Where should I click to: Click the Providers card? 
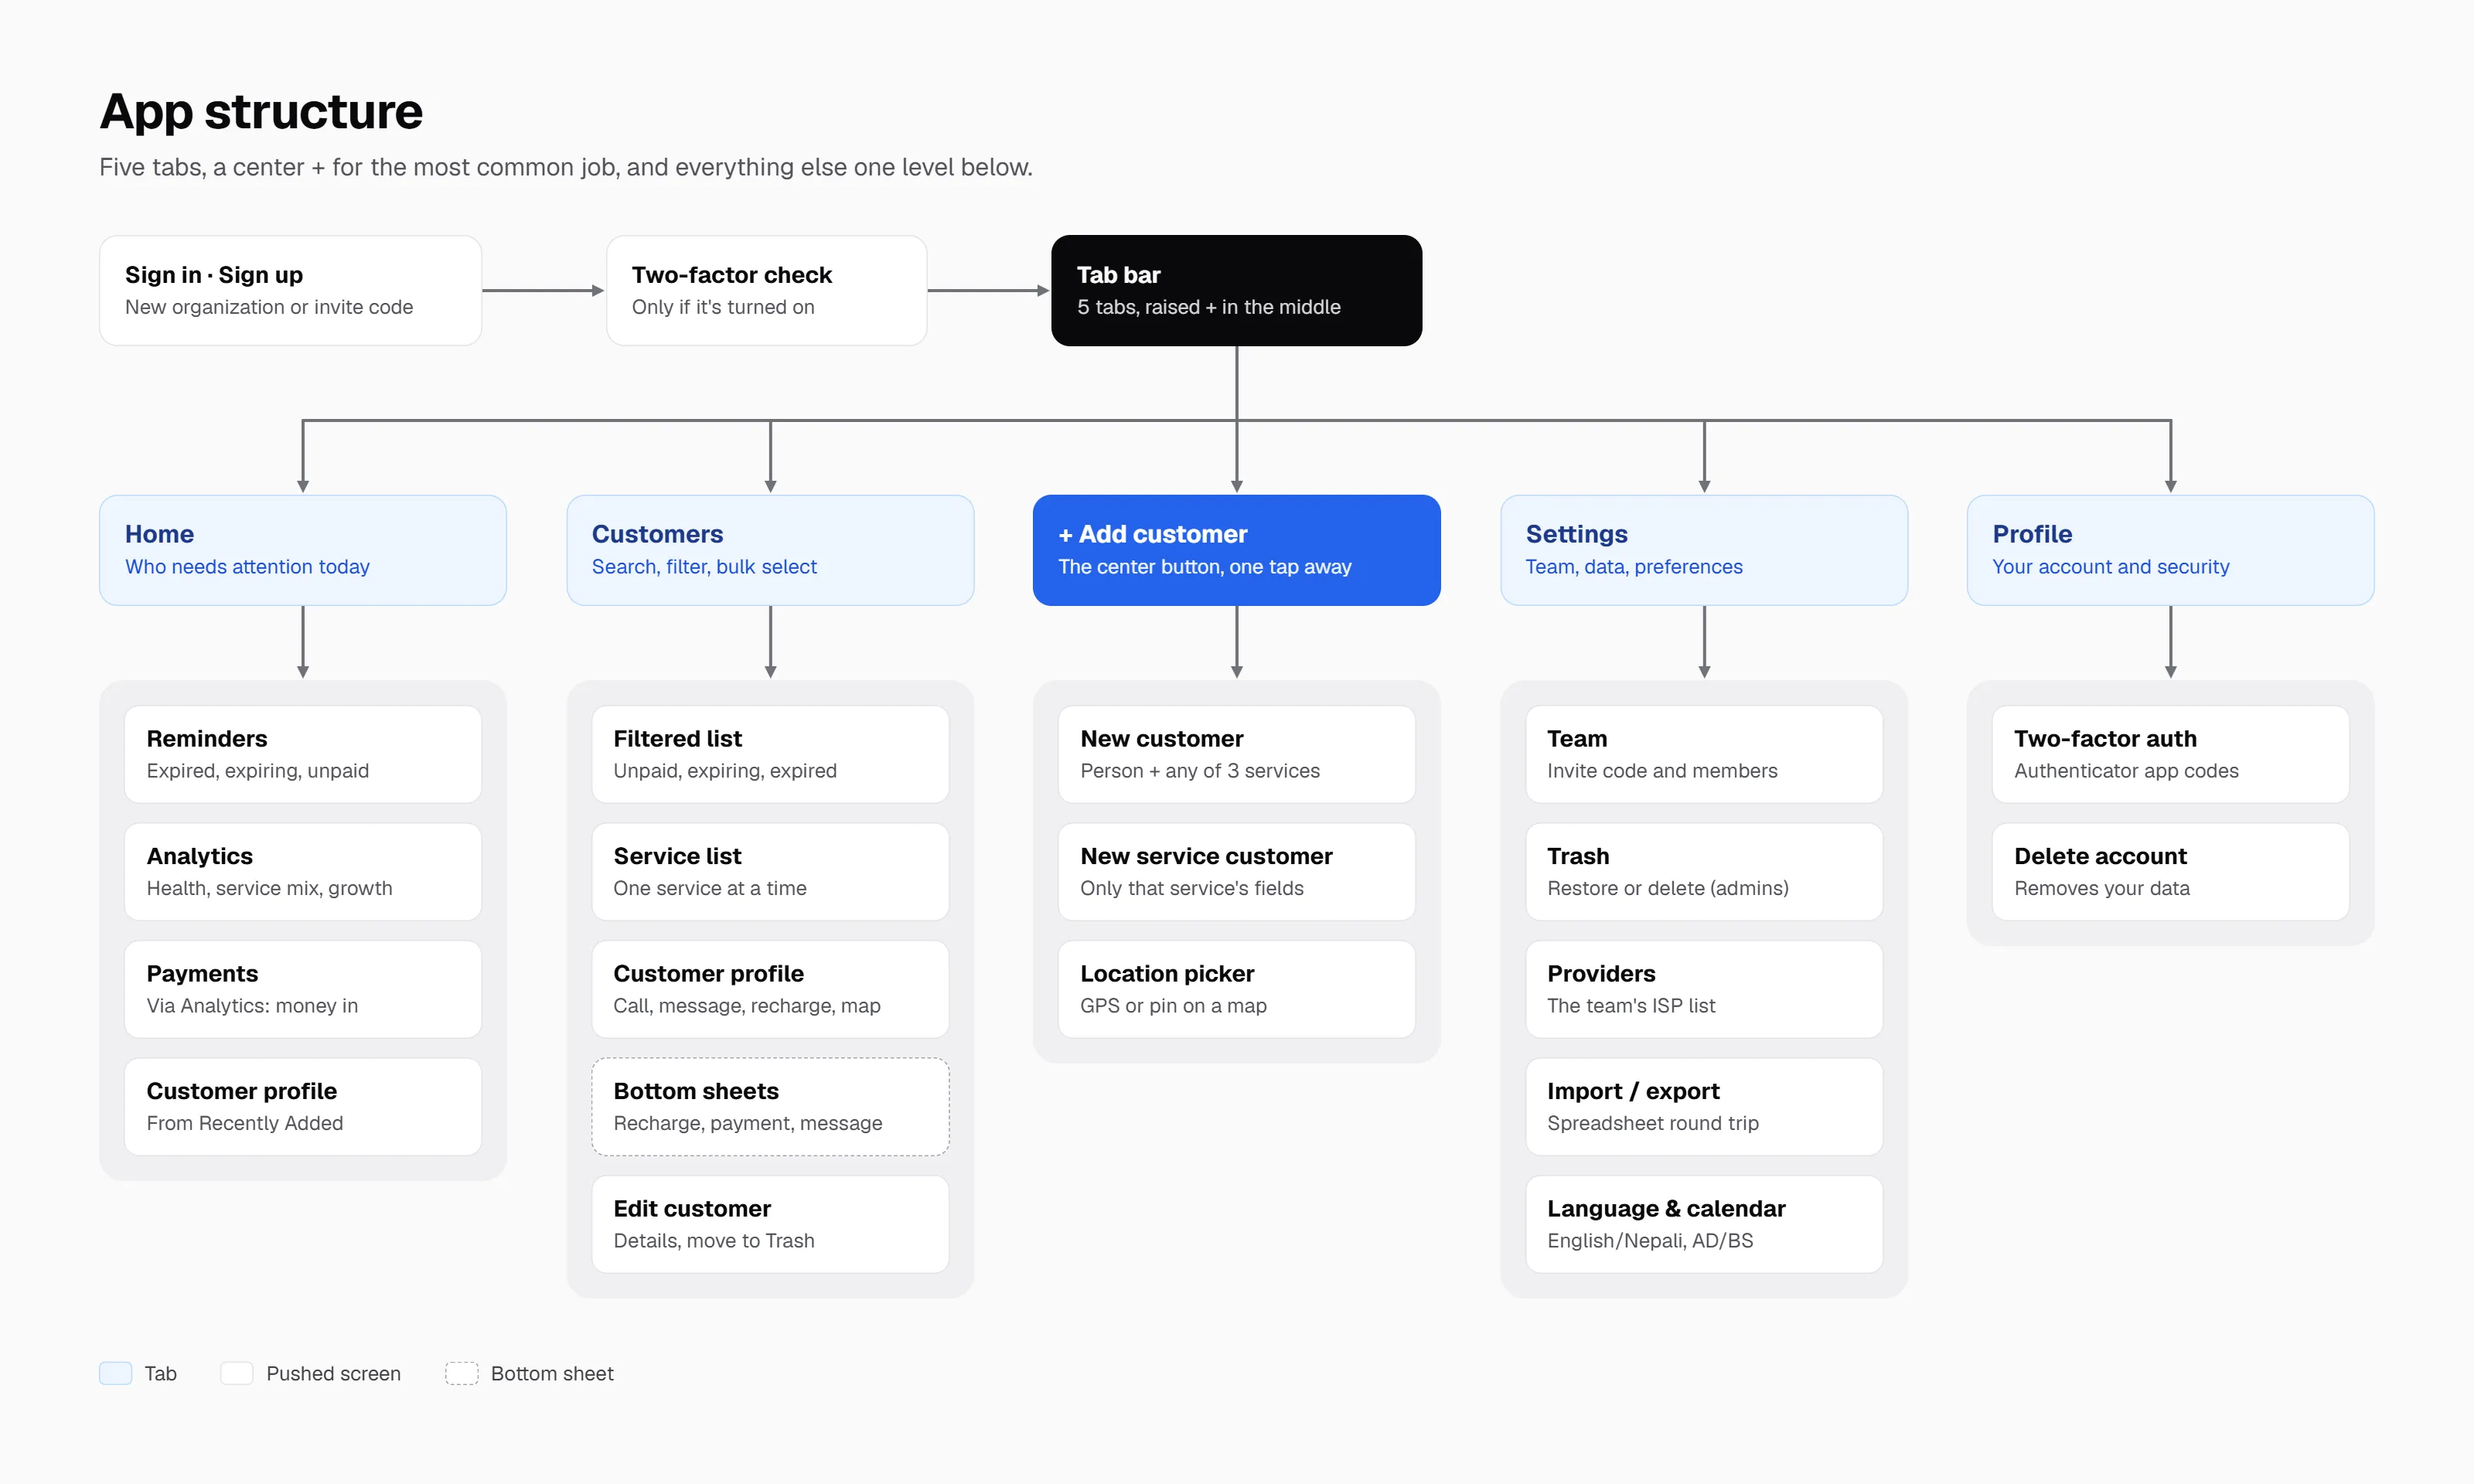coord(1704,989)
